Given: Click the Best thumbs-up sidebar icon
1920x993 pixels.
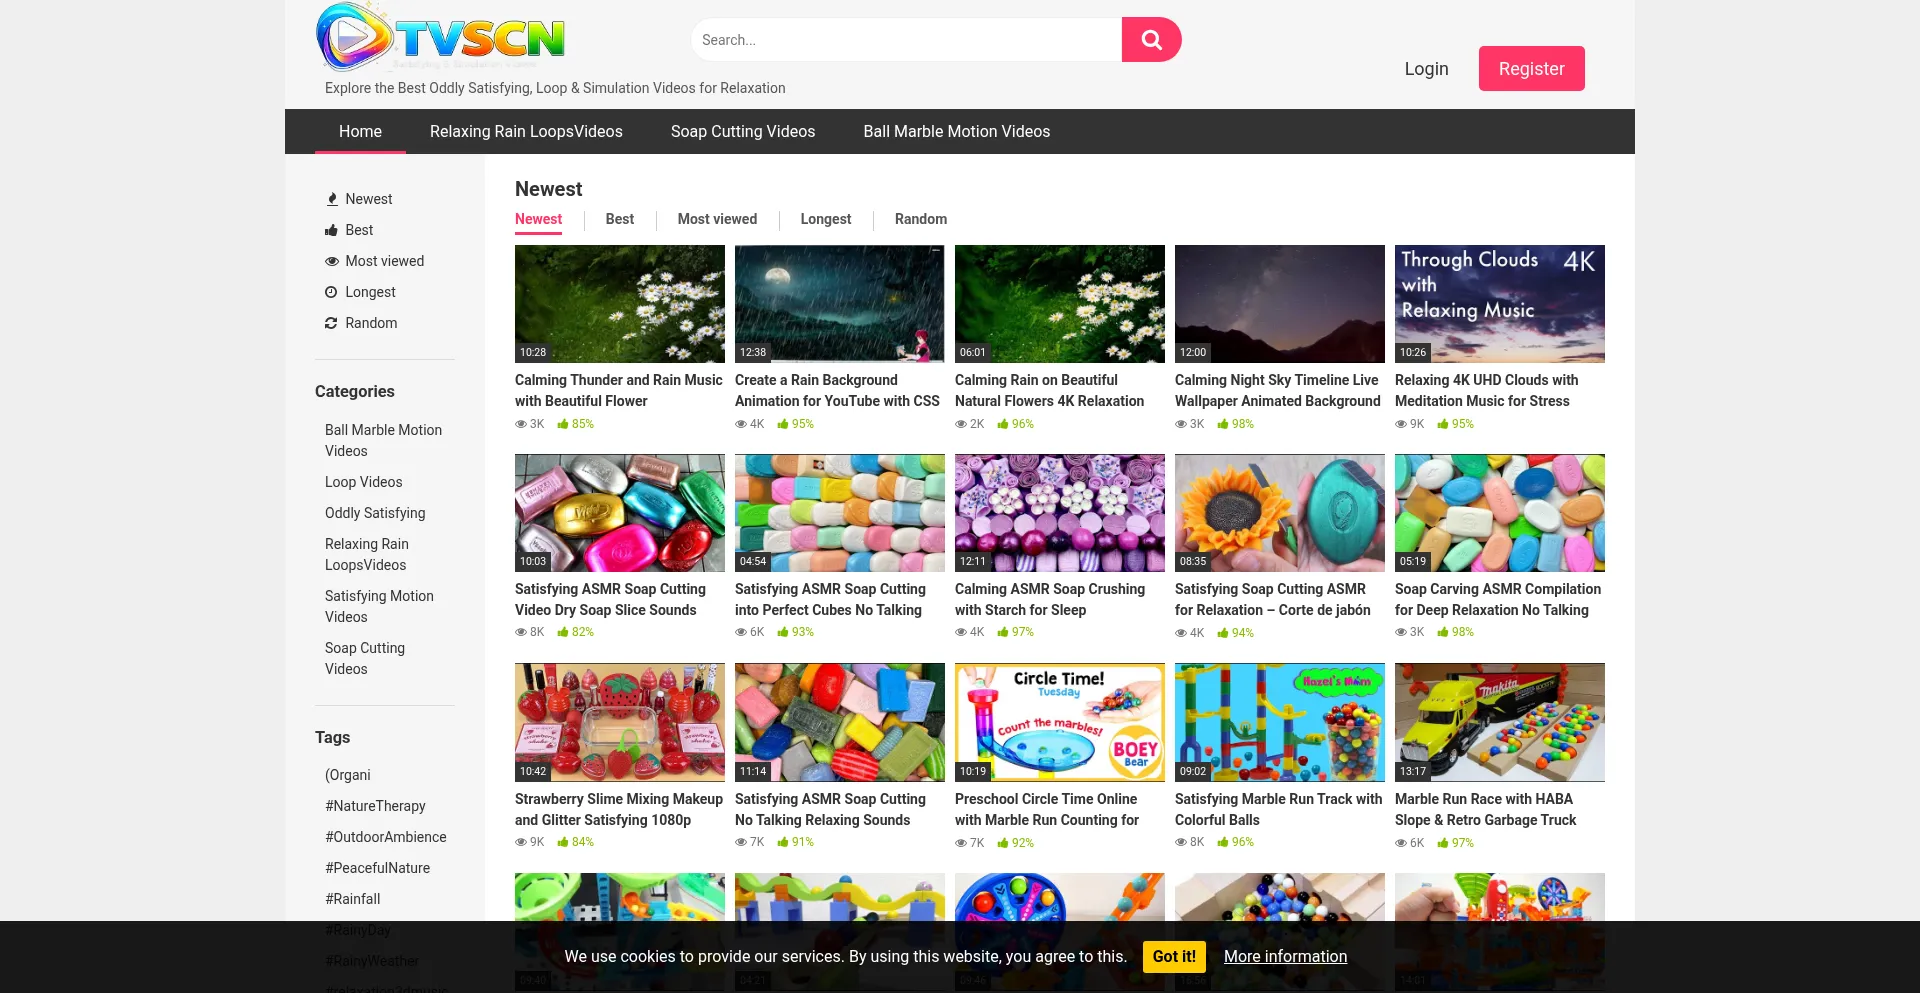Looking at the screenshot, I should [332, 230].
